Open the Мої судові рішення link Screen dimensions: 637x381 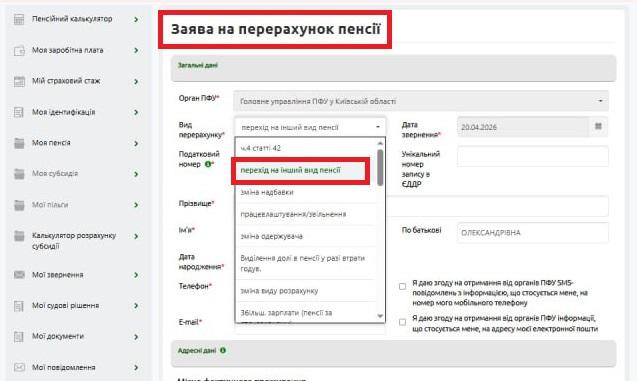[65, 305]
